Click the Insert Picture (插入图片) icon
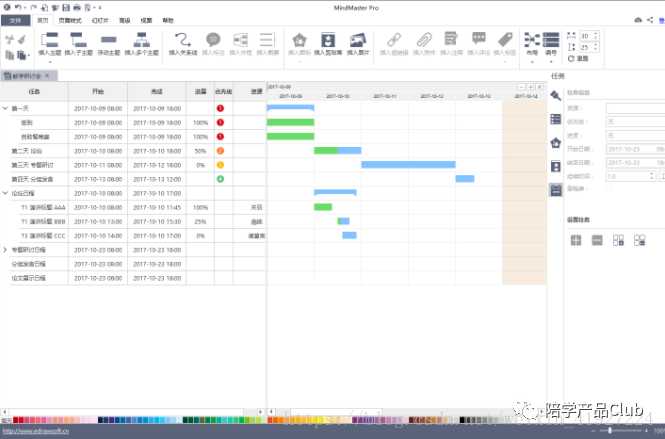Image resolution: width=665 pixels, height=439 pixels. click(358, 40)
